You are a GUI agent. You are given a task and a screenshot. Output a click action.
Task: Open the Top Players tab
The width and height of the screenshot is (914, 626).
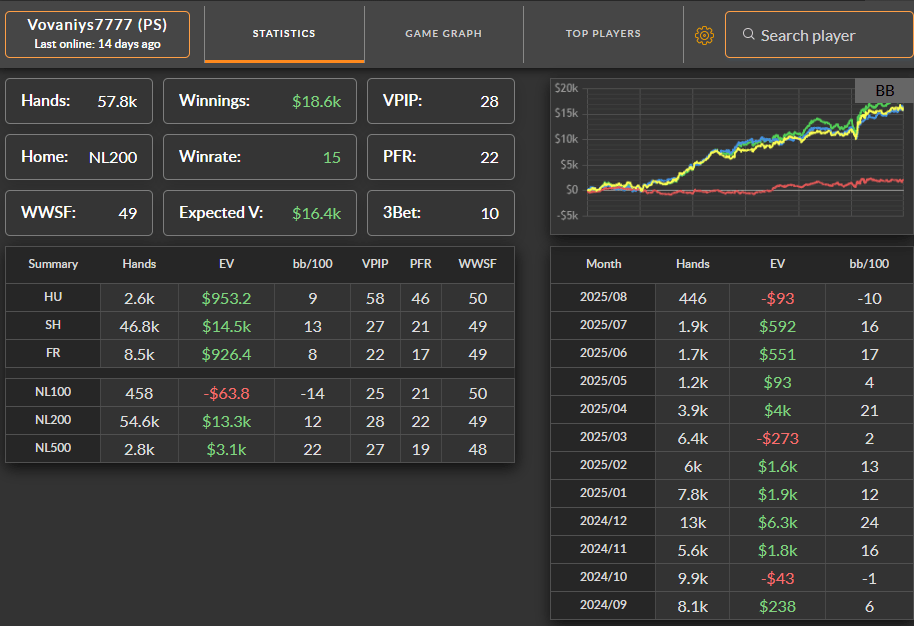point(603,34)
